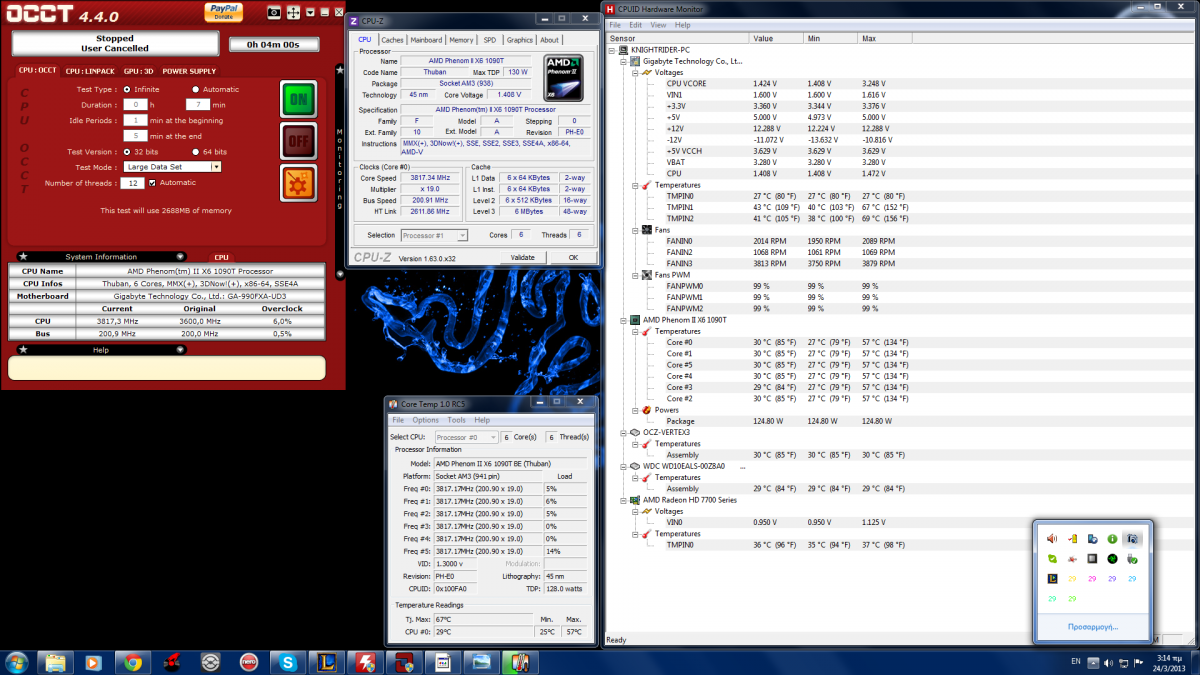Open CPU-Z Memory tab
The width and height of the screenshot is (1200, 675).
tap(461, 40)
